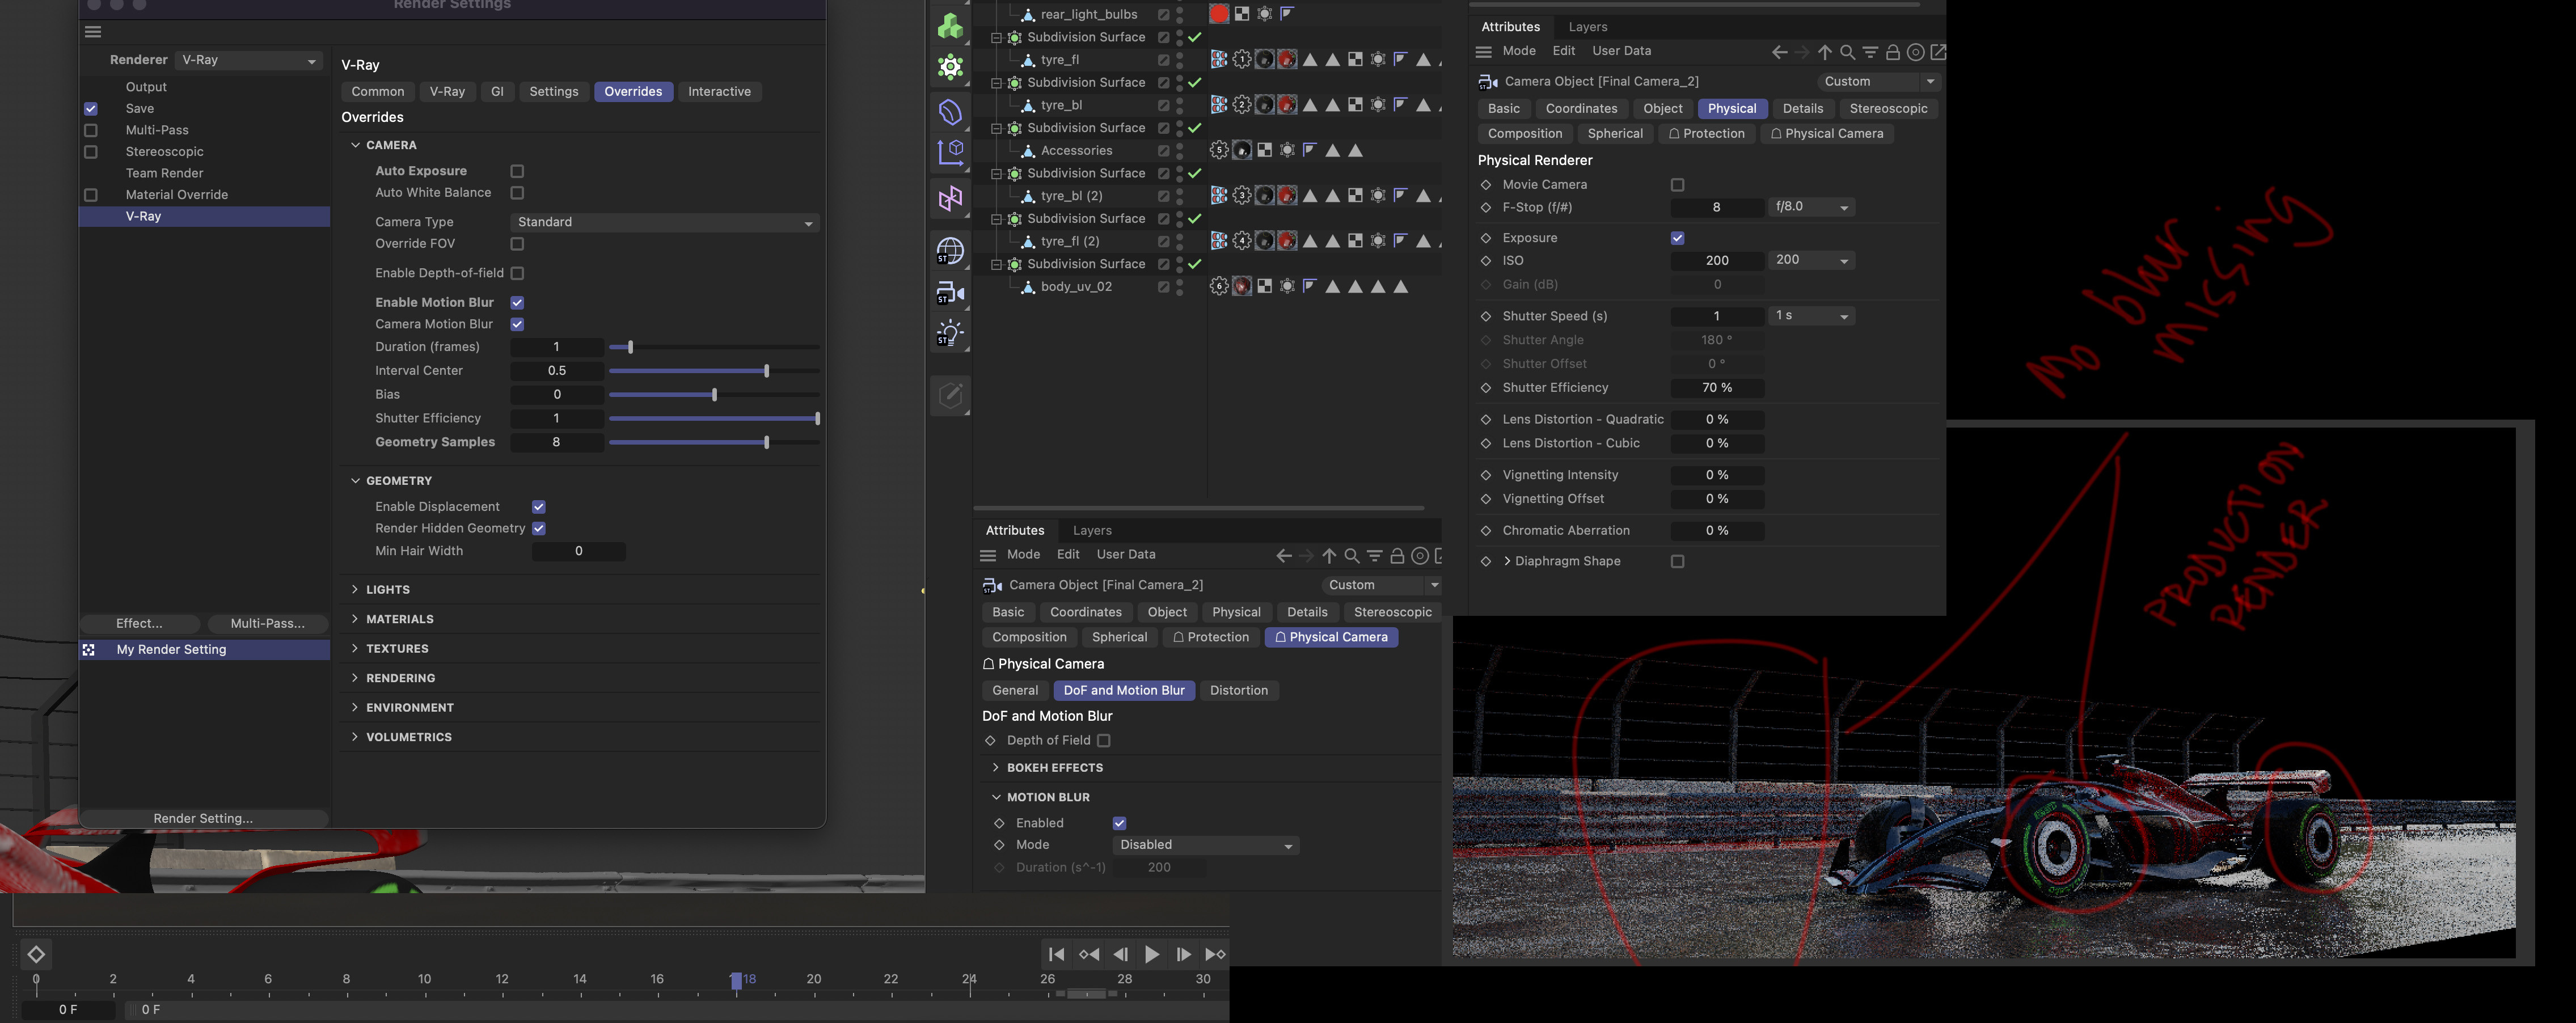Enable Multi-Pass checkbox in render list
Image resolution: width=2576 pixels, height=1023 pixels.
[91, 130]
